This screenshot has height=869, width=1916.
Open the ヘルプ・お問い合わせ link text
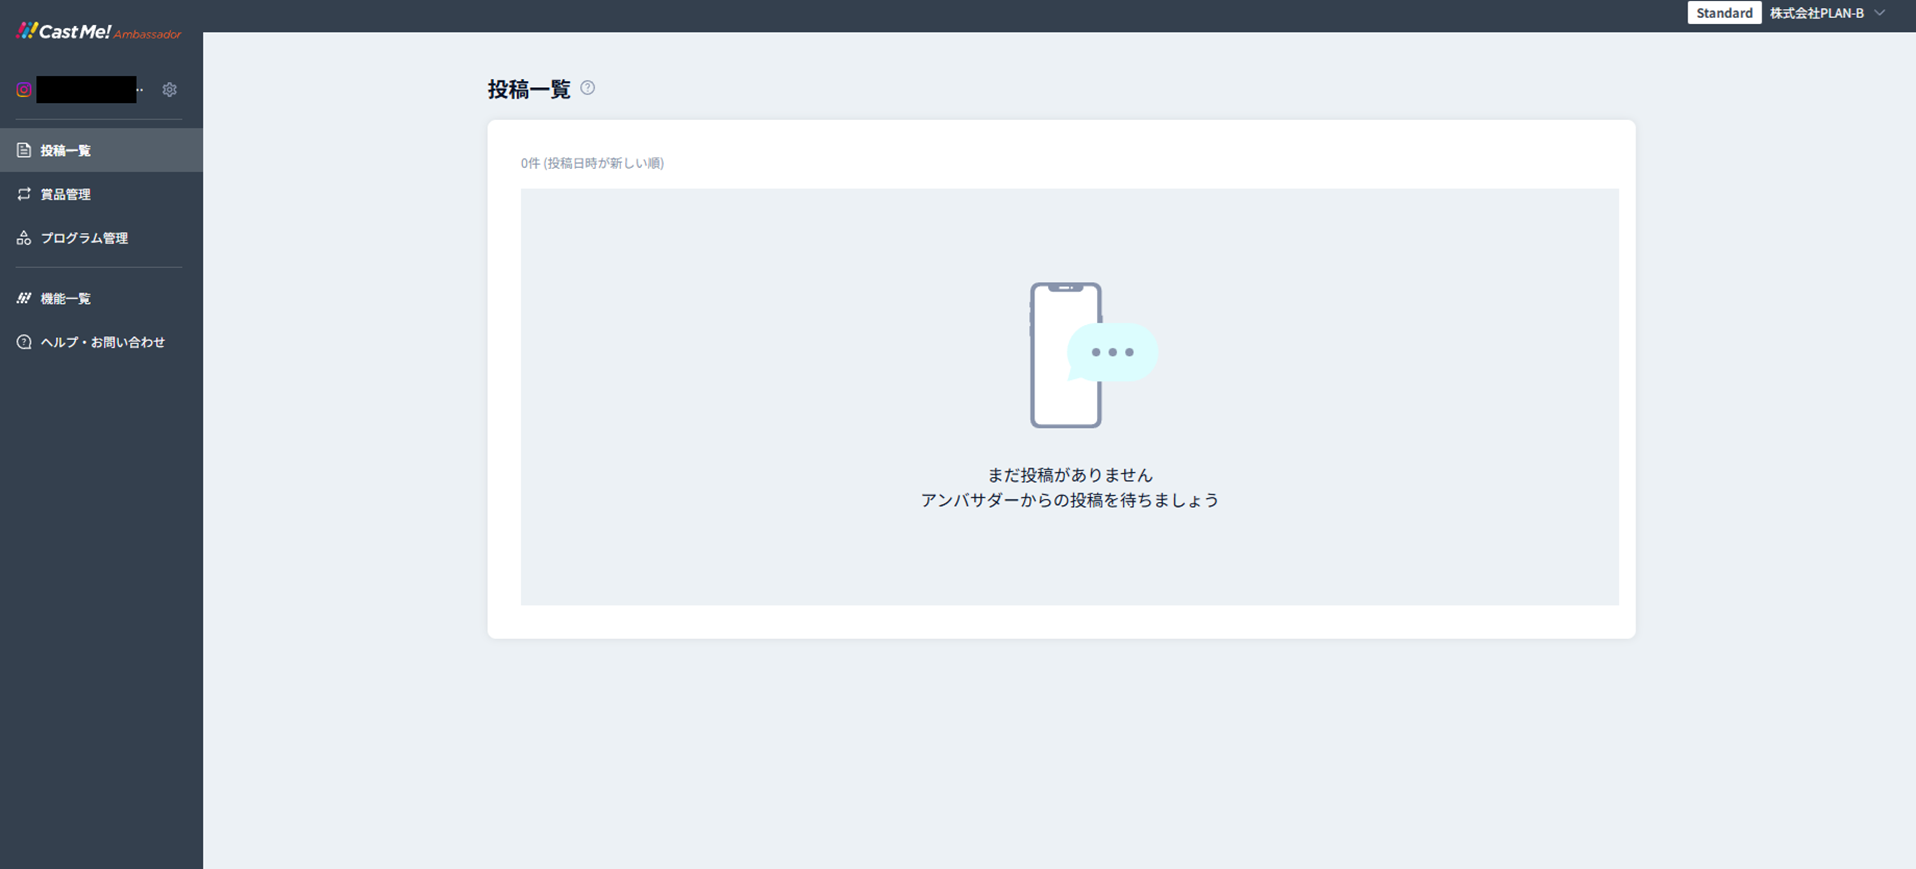[x=103, y=343]
